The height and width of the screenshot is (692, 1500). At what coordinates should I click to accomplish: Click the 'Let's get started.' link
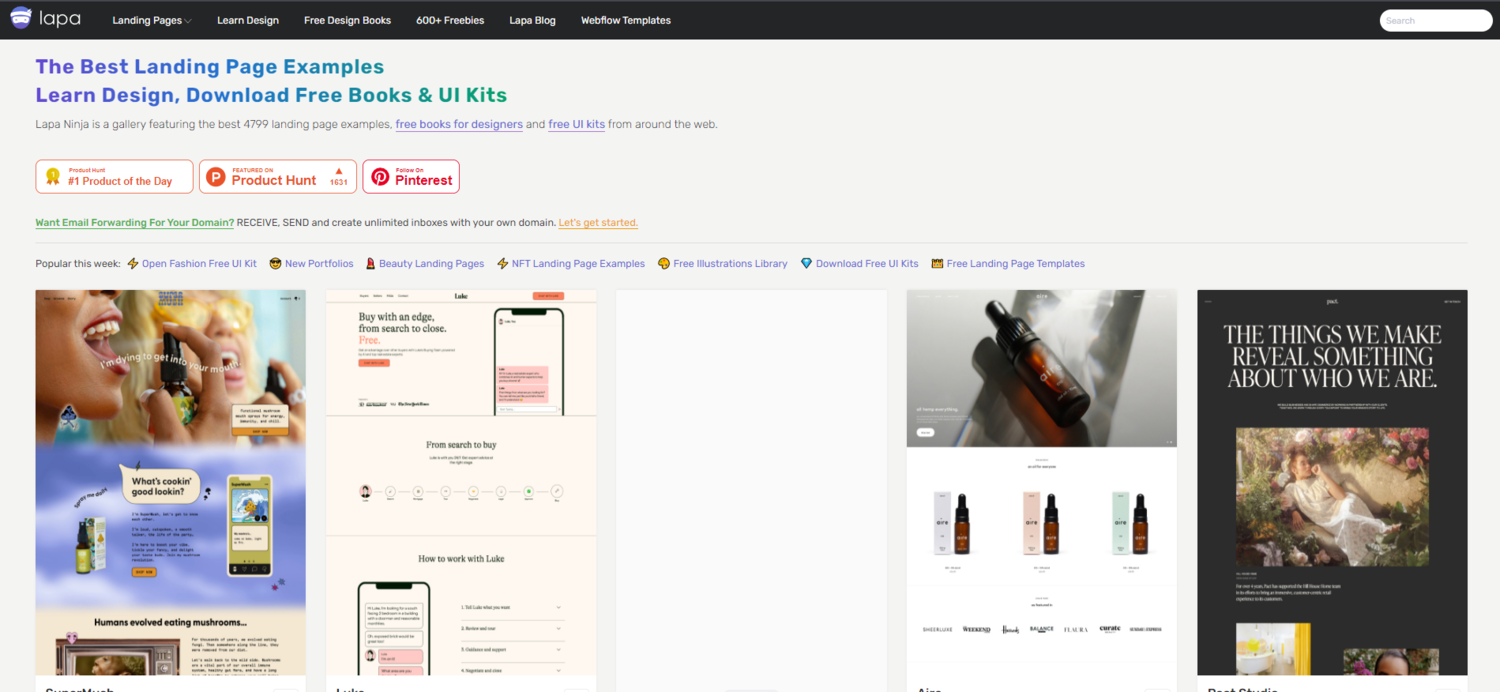click(598, 222)
